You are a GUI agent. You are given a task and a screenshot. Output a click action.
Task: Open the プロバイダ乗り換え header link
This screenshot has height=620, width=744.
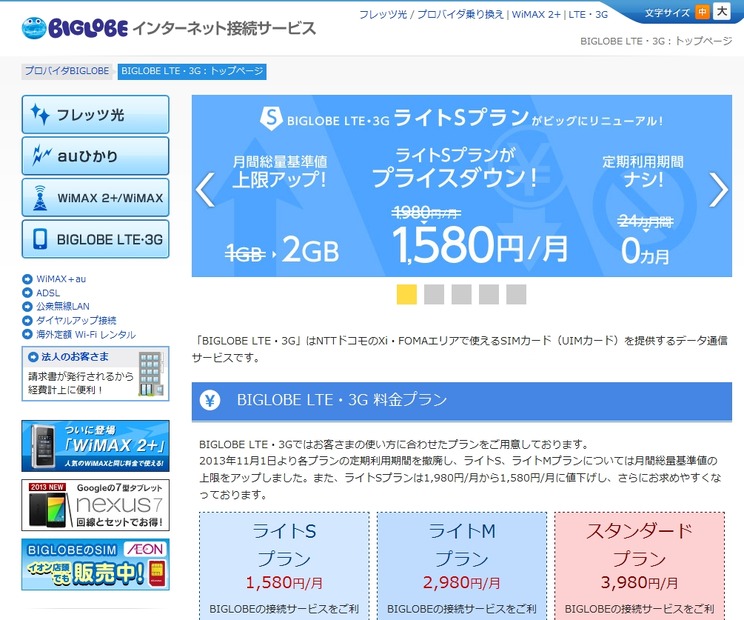(460, 15)
